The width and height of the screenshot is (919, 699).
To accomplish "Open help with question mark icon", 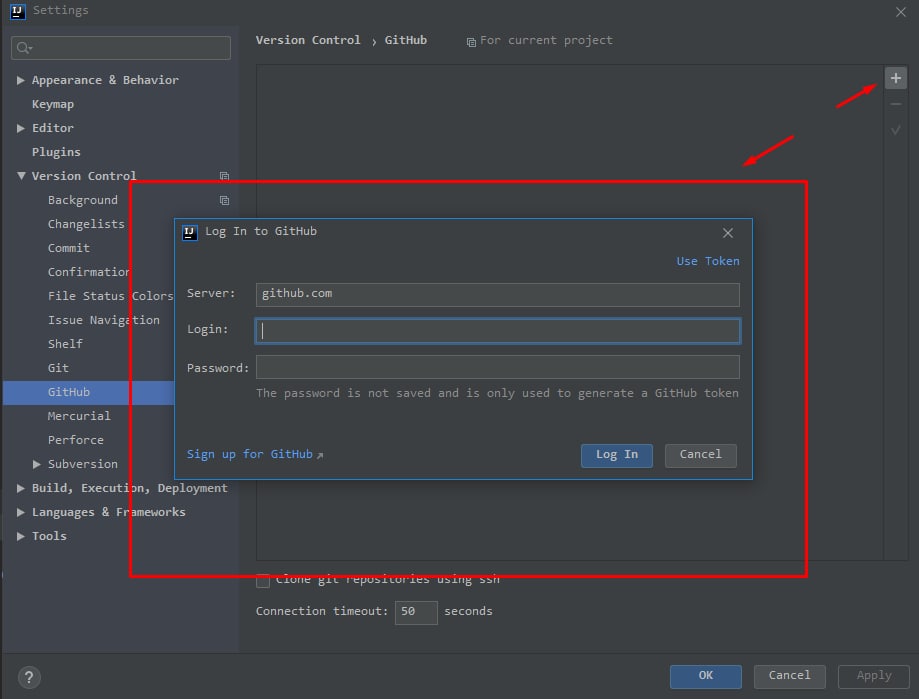I will pyautogui.click(x=29, y=677).
